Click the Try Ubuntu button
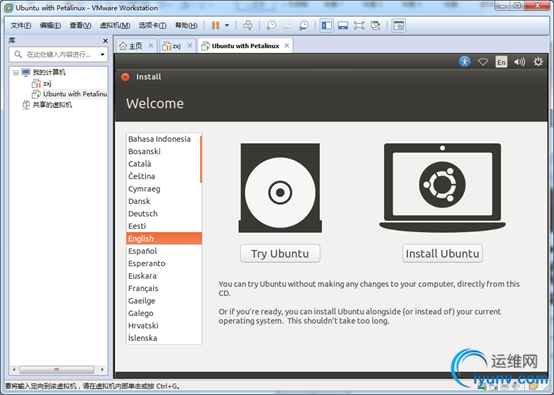Screen dimensions: 554x395 click(280, 253)
